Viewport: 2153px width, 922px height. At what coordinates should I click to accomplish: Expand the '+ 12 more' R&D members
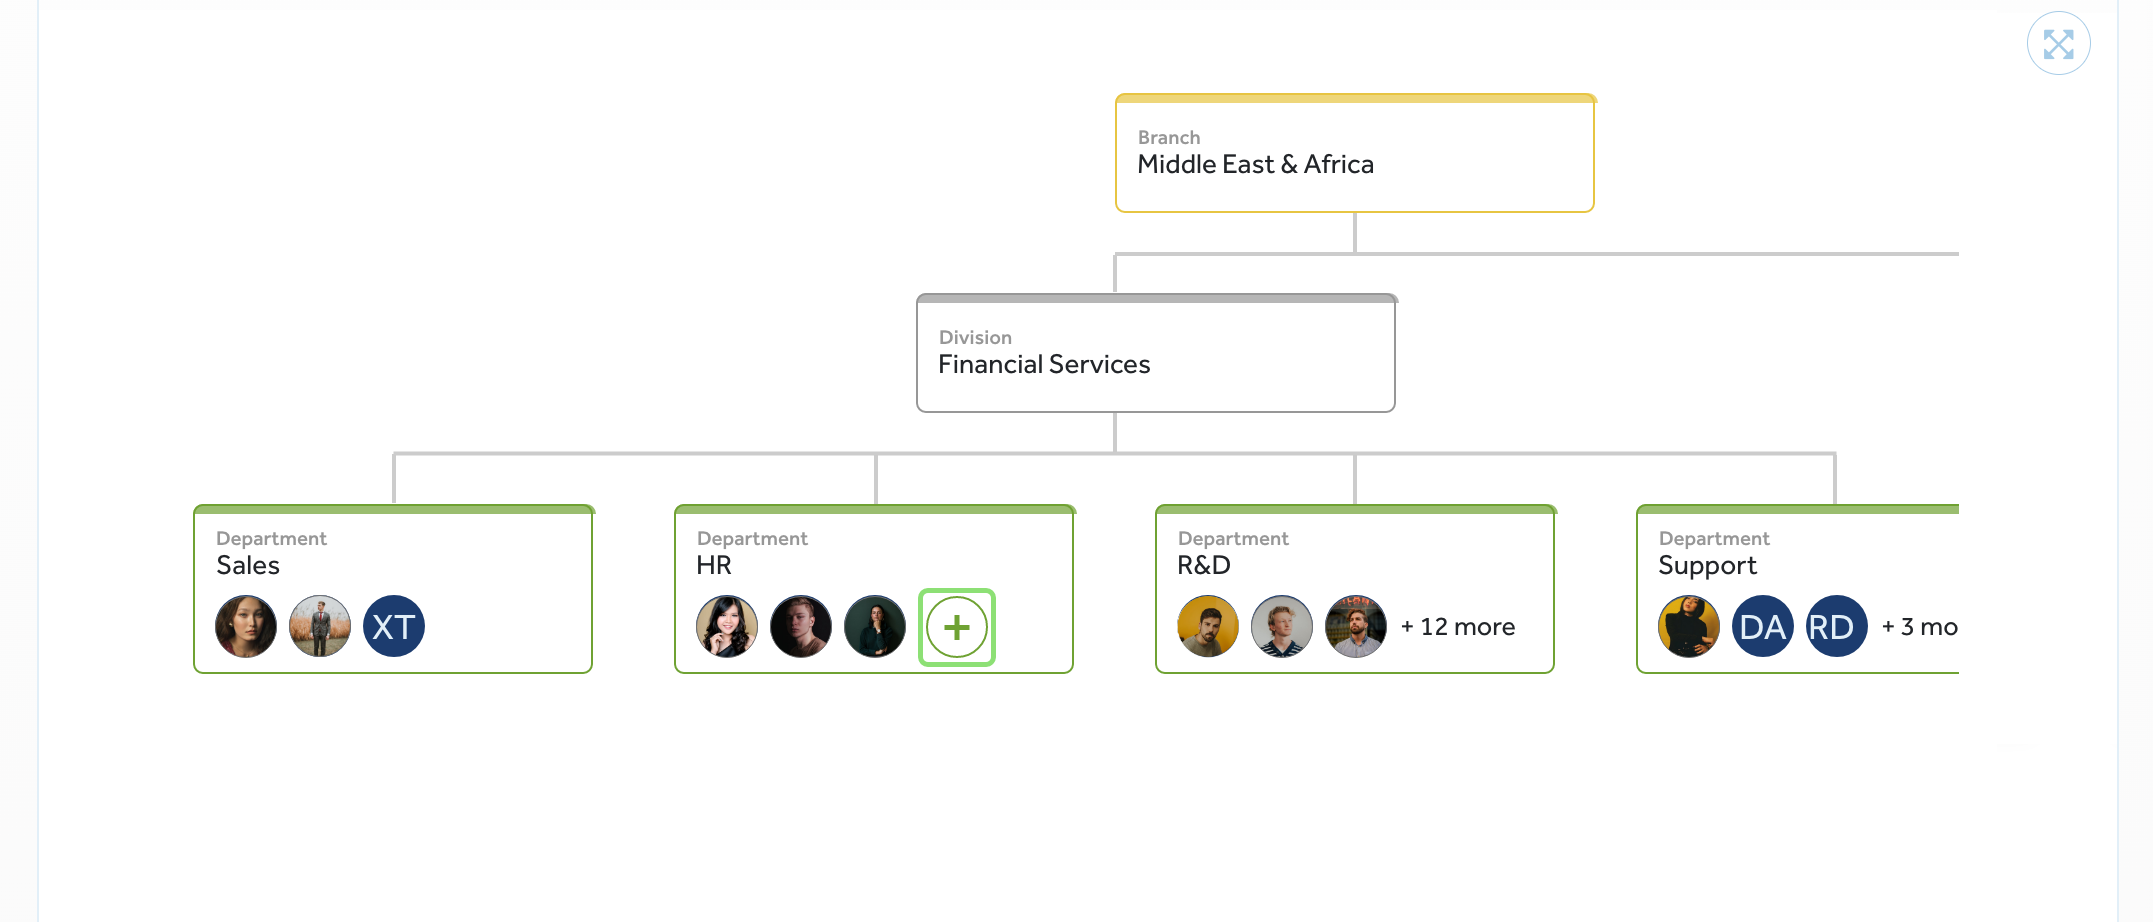1458,627
